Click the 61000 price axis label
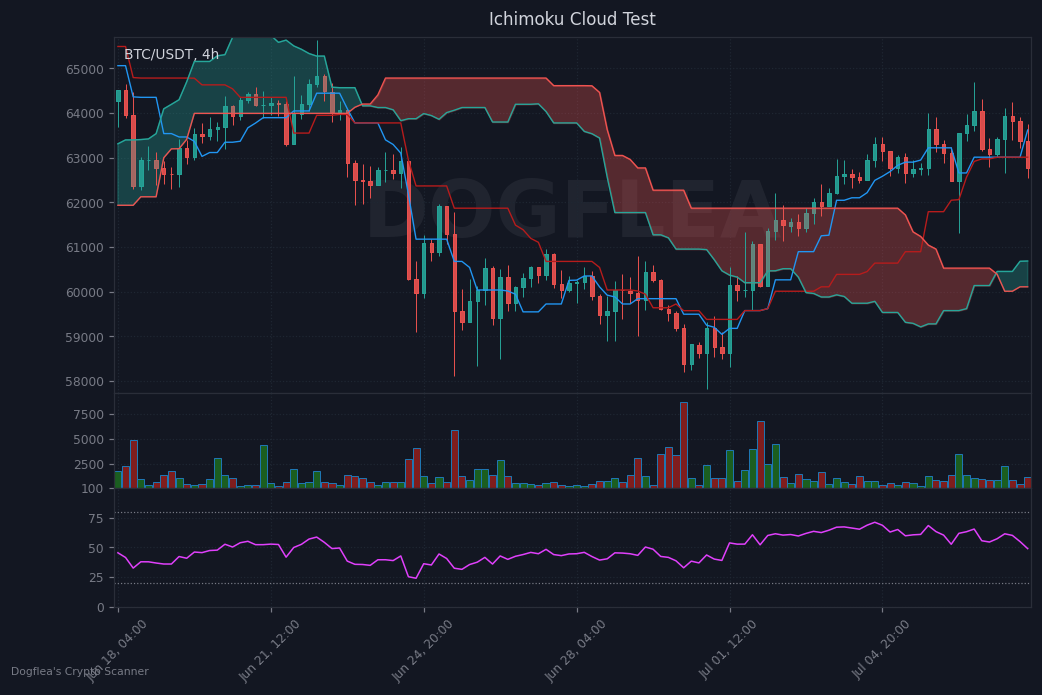This screenshot has width=1042, height=695. [x=85, y=248]
